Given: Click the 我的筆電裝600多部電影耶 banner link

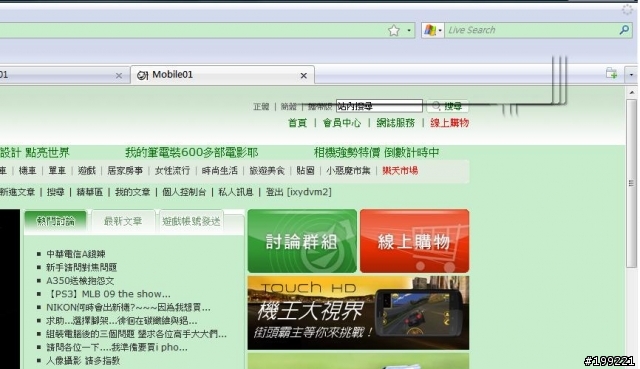Looking at the screenshot, I should click(x=191, y=153).
